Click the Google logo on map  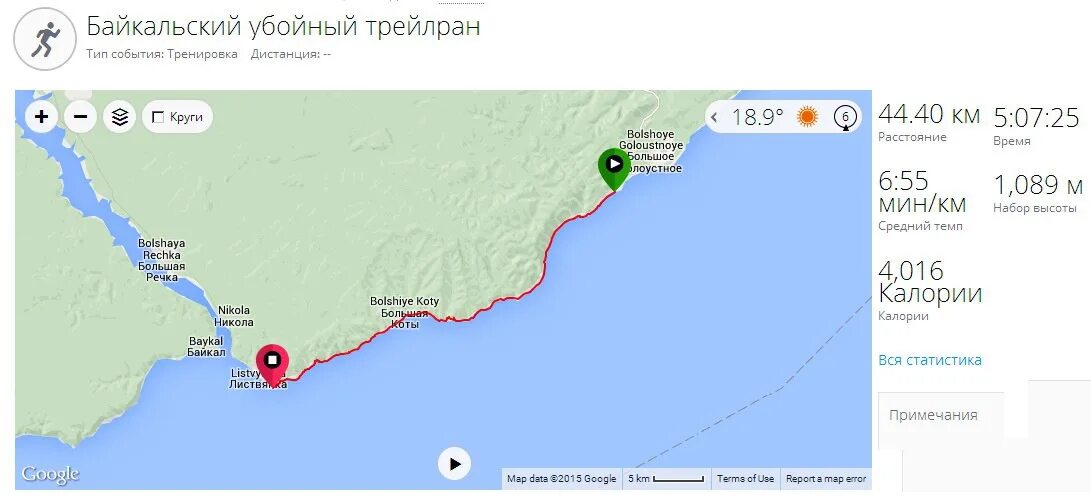click(49, 474)
